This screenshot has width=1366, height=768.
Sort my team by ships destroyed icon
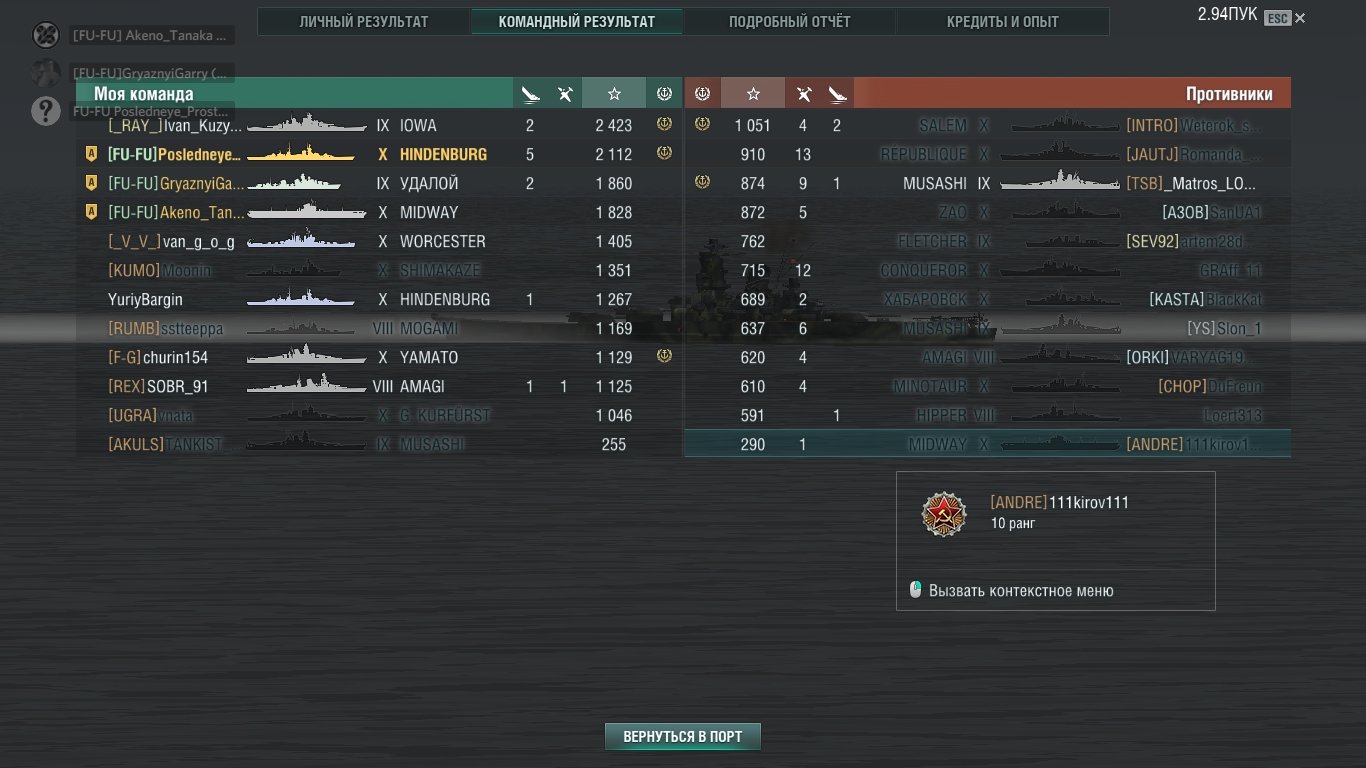pyautogui.click(x=565, y=94)
